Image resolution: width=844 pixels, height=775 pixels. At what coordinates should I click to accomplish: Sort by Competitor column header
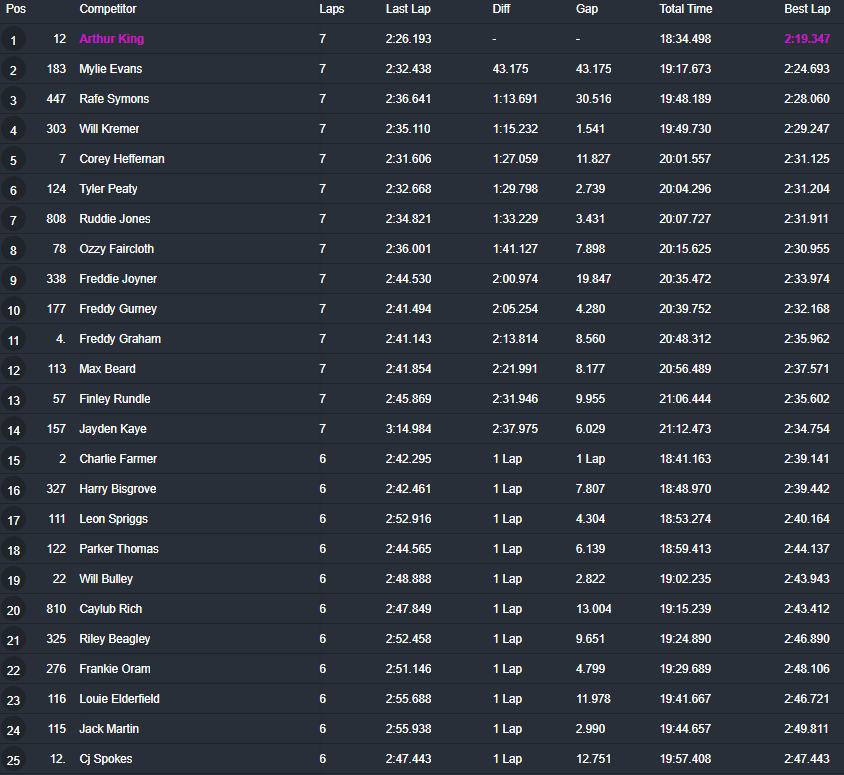(x=108, y=9)
